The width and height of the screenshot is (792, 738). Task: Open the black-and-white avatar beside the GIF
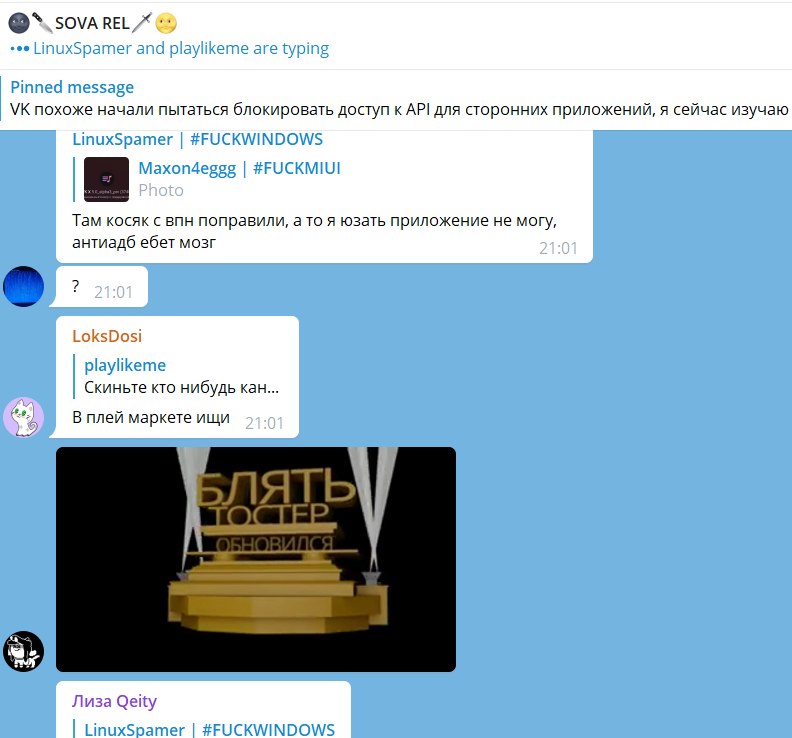(x=23, y=651)
